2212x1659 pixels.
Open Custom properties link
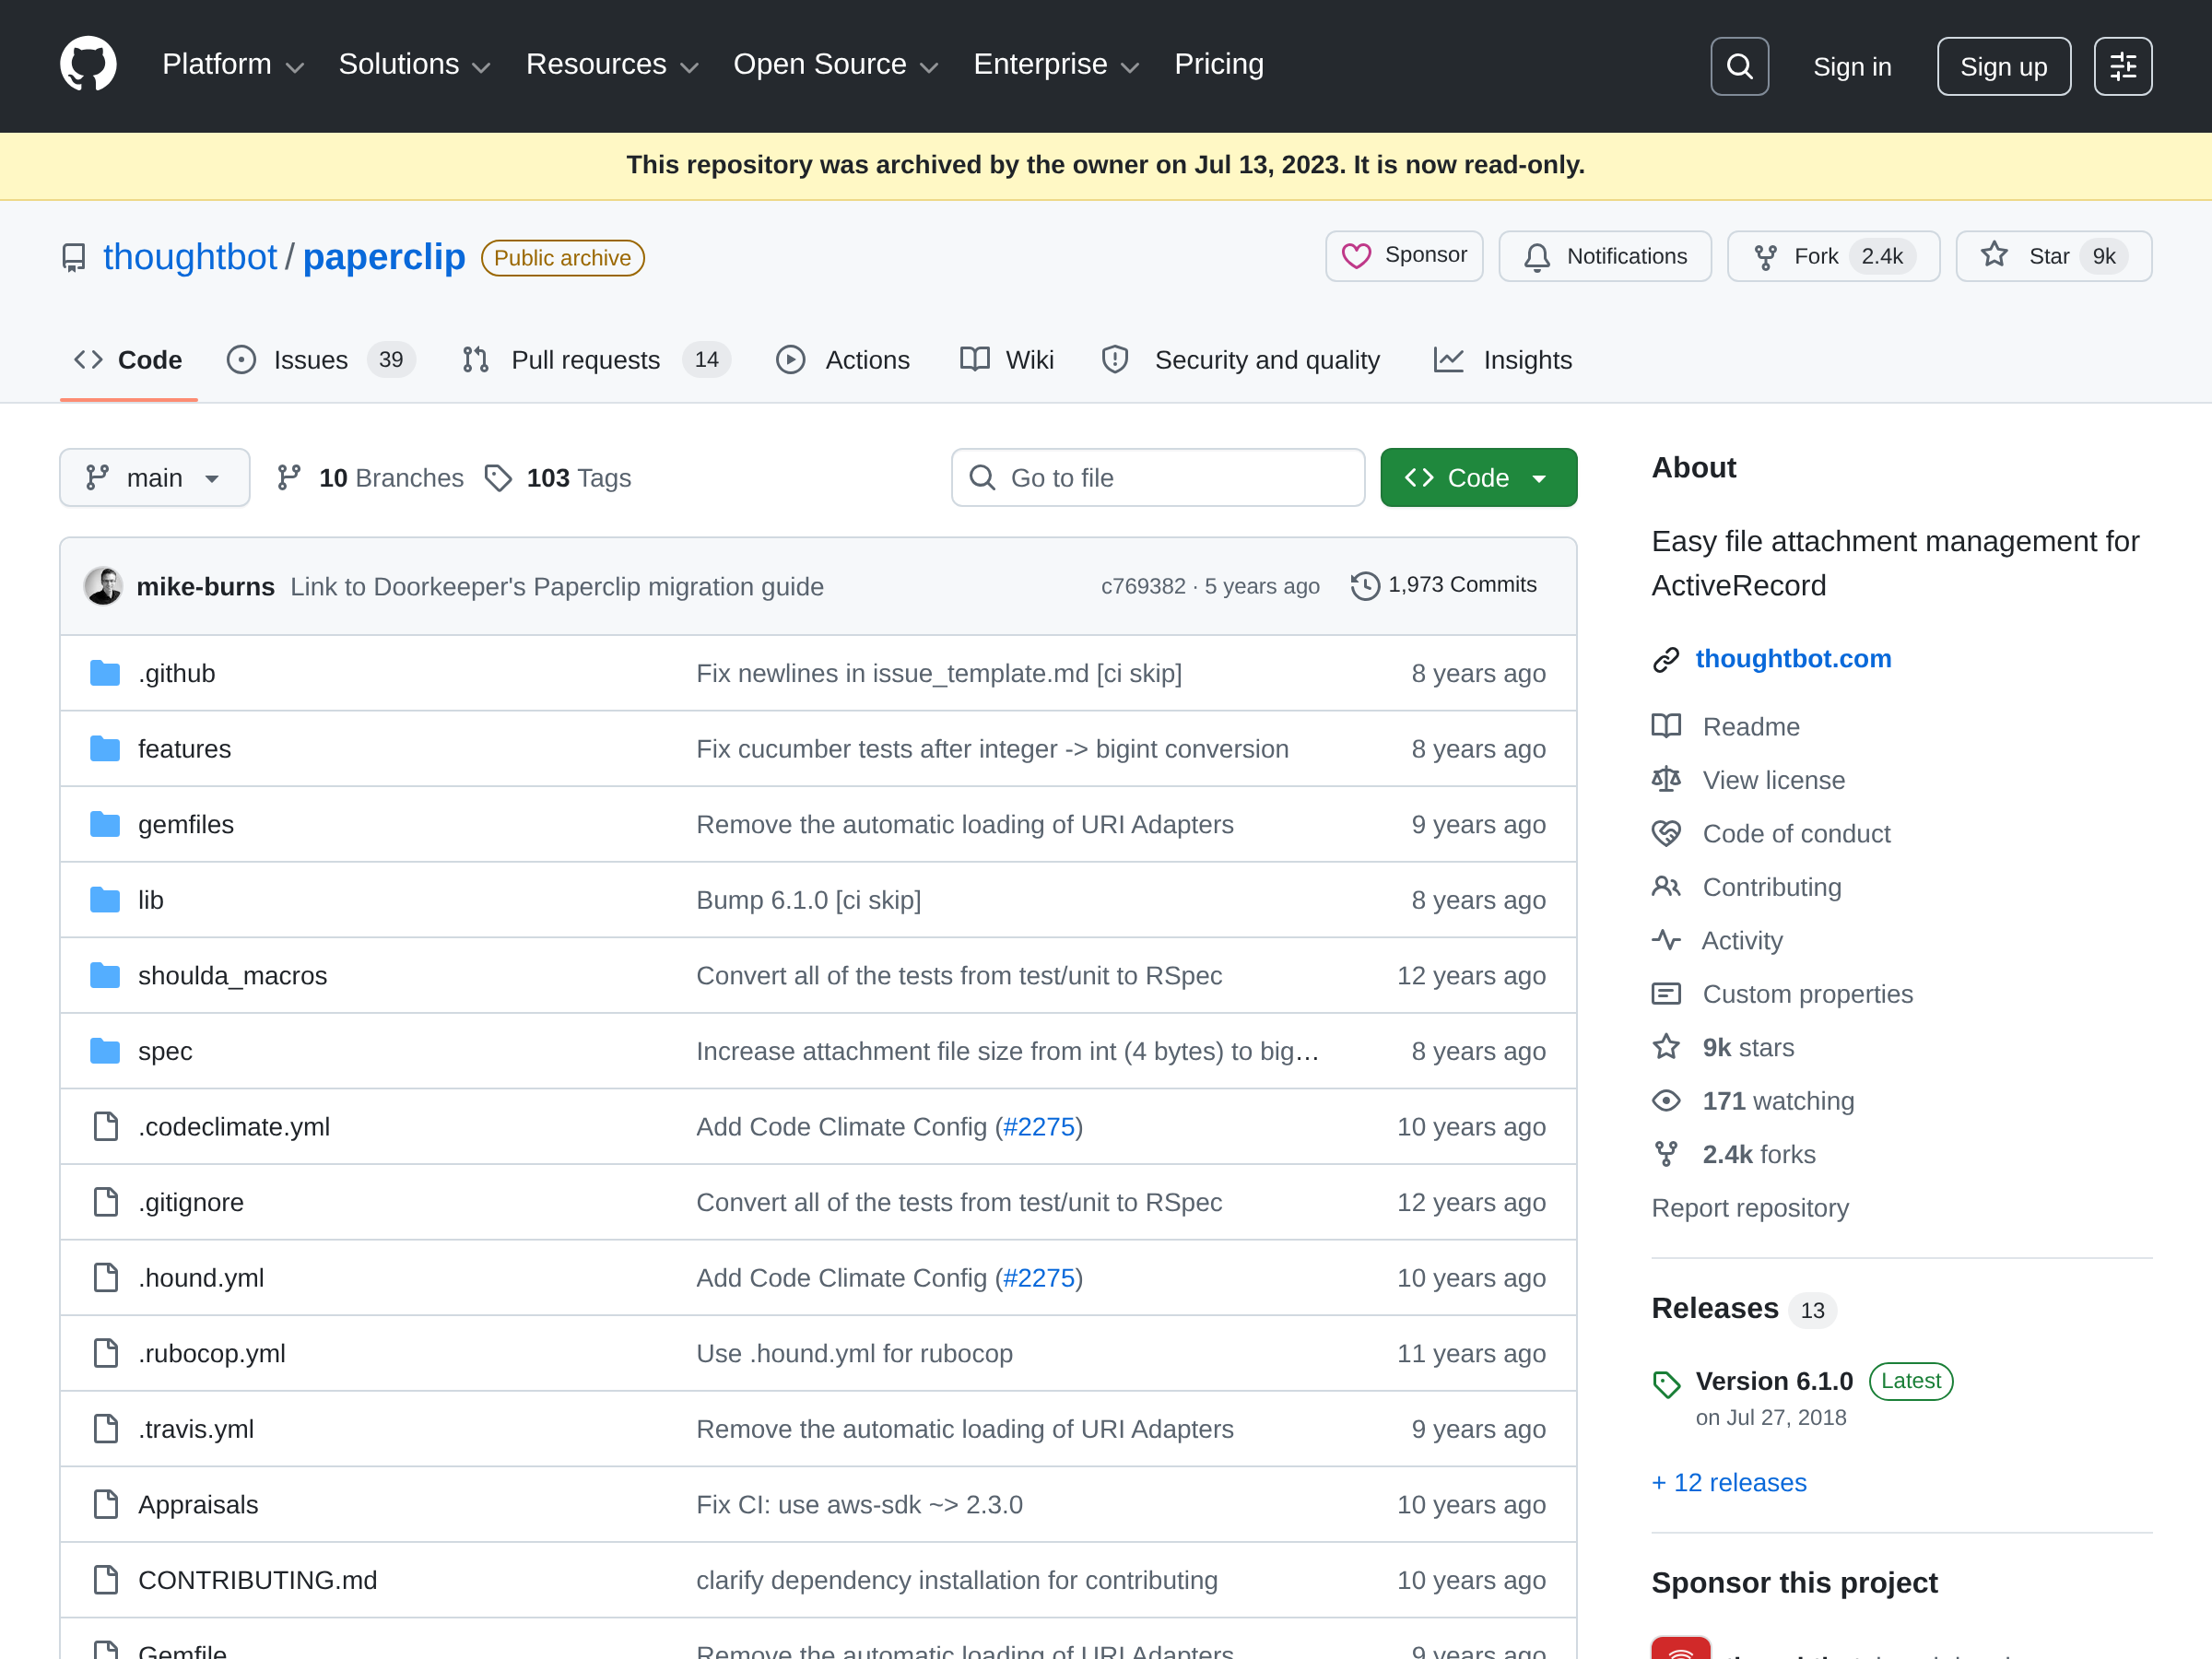(x=1808, y=993)
